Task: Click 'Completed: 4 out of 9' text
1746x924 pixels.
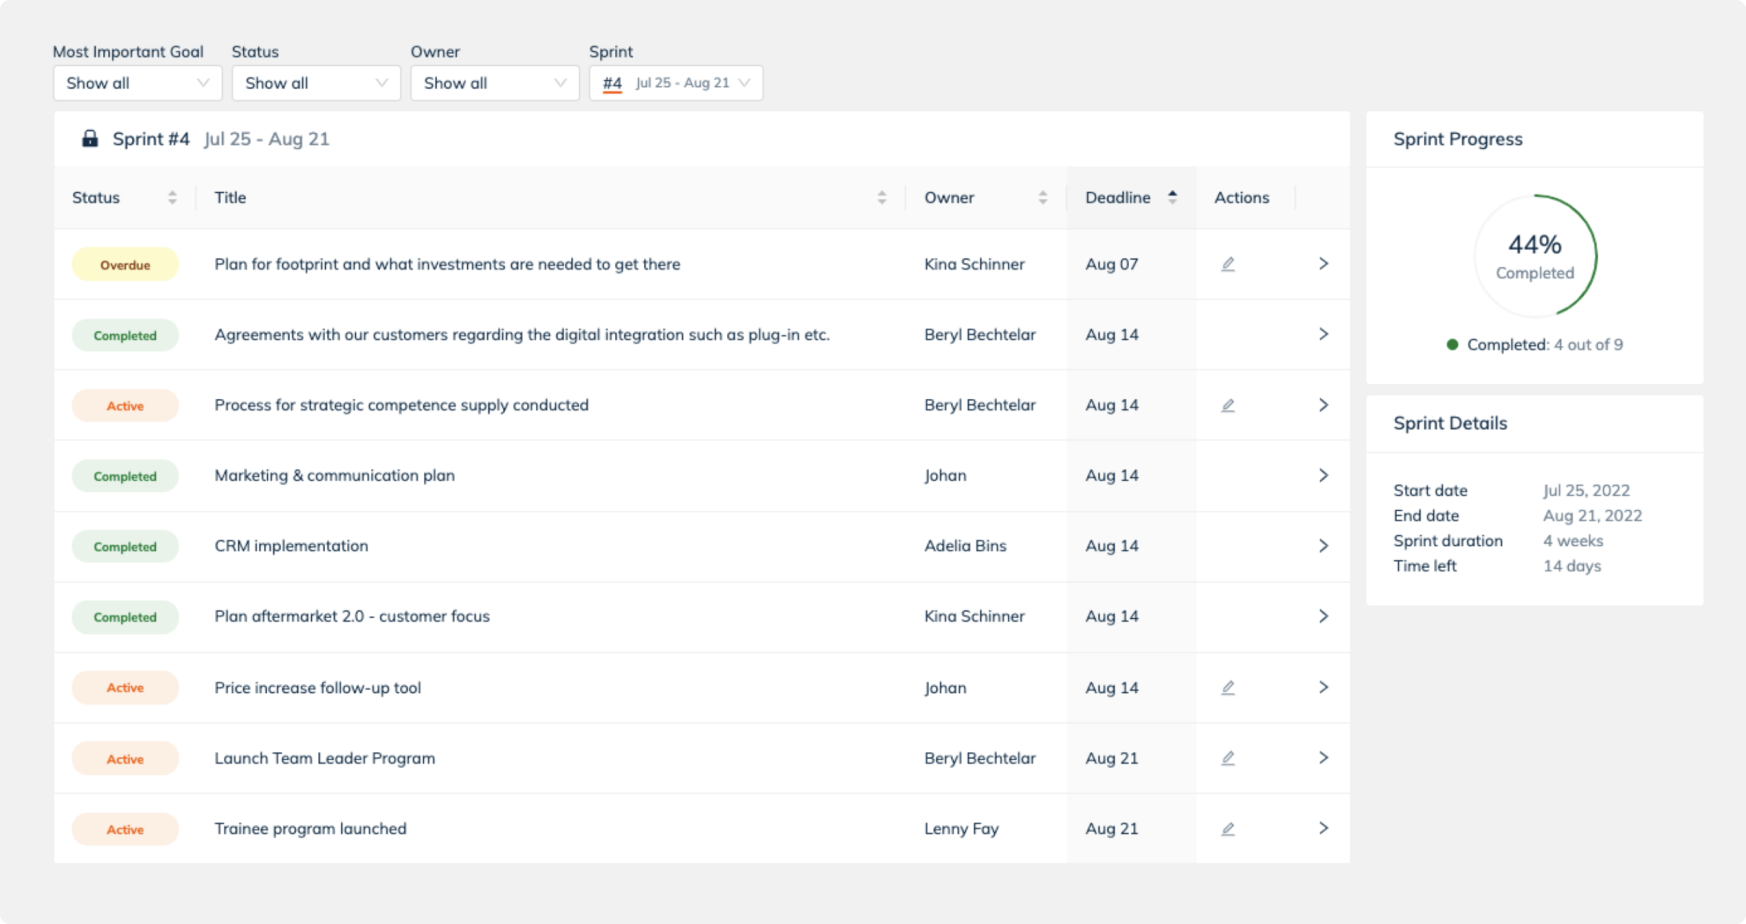Action: point(1545,345)
